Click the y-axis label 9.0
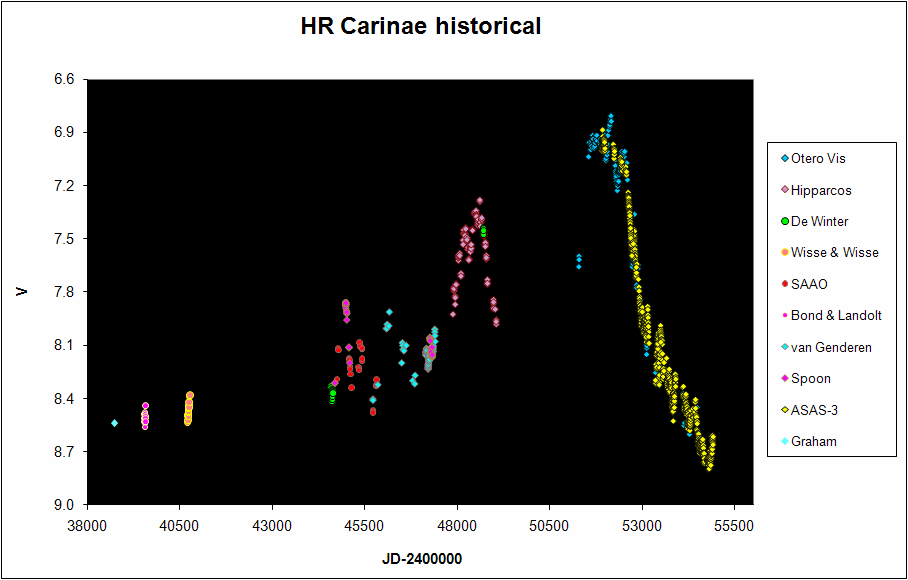This screenshot has height=580, width=908. coord(64,505)
